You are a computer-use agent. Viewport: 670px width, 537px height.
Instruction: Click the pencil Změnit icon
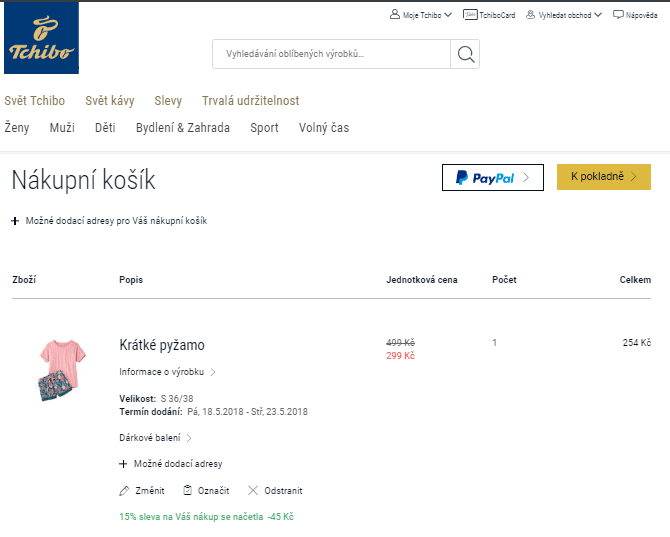point(124,491)
